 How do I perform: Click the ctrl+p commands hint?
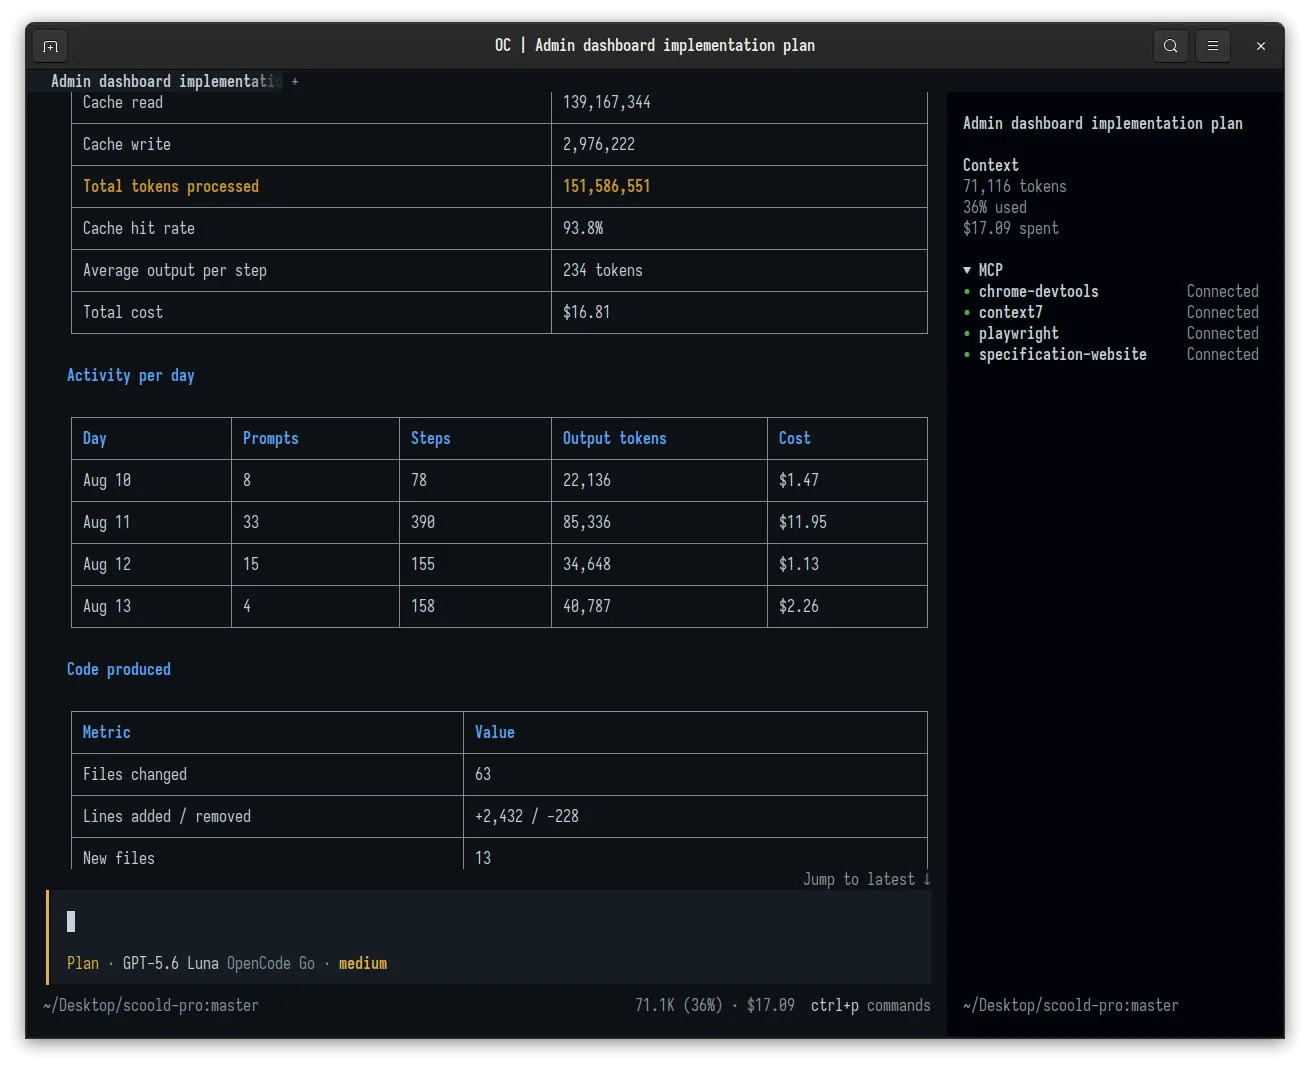click(x=870, y=1006)
